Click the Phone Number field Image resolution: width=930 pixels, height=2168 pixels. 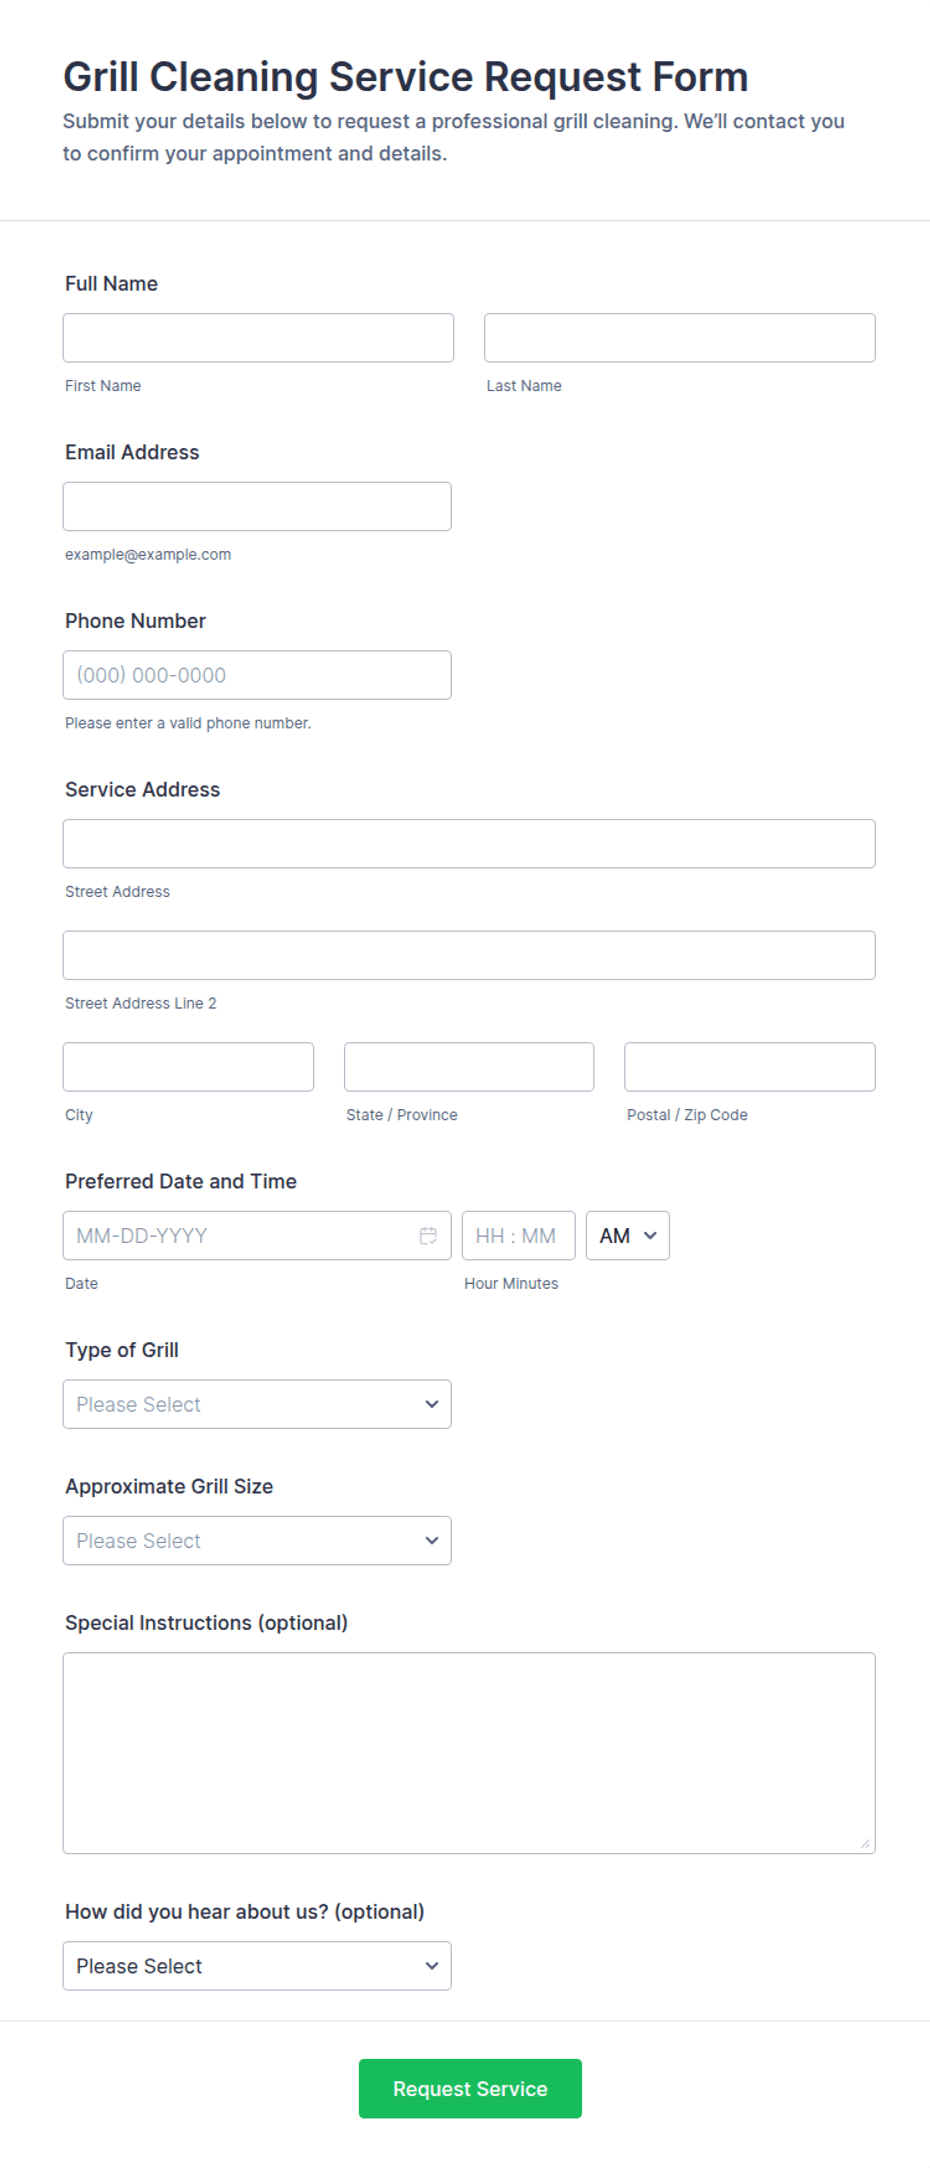257,675
